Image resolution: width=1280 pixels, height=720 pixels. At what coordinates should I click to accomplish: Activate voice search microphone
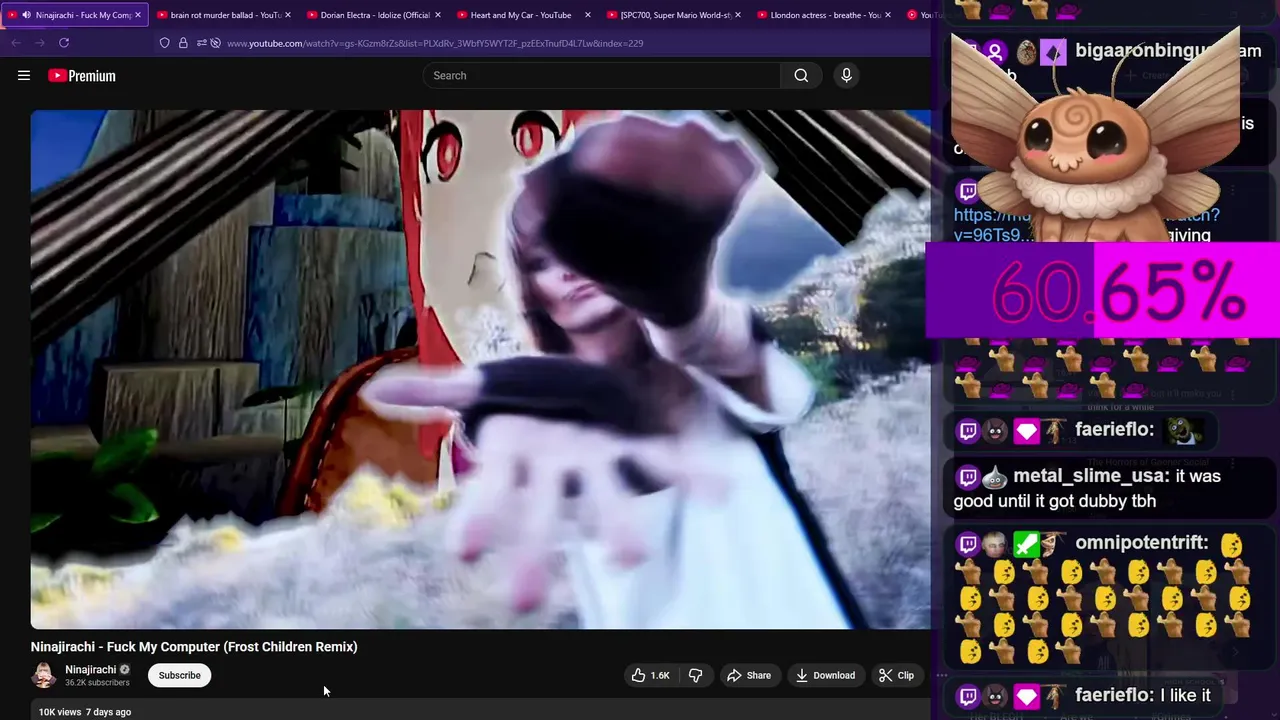(x=846, y=75)
